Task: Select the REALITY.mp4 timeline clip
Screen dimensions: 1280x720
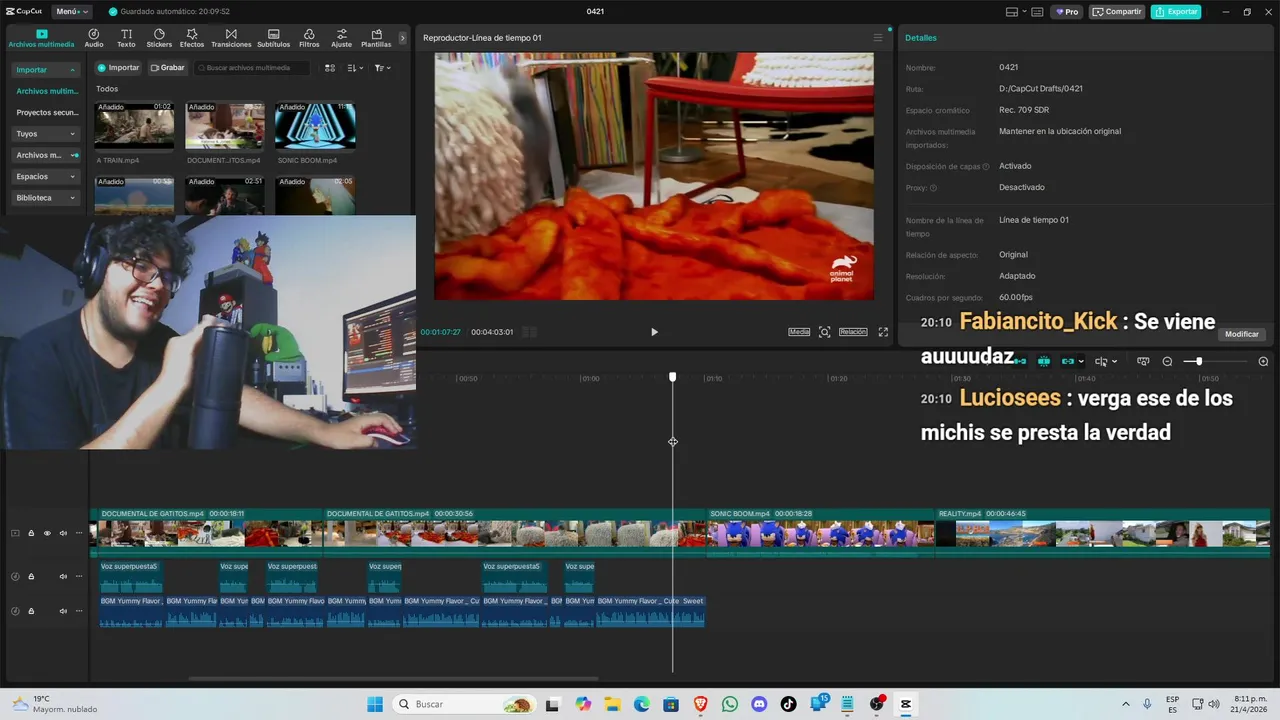Action: tap(1102, 531)
